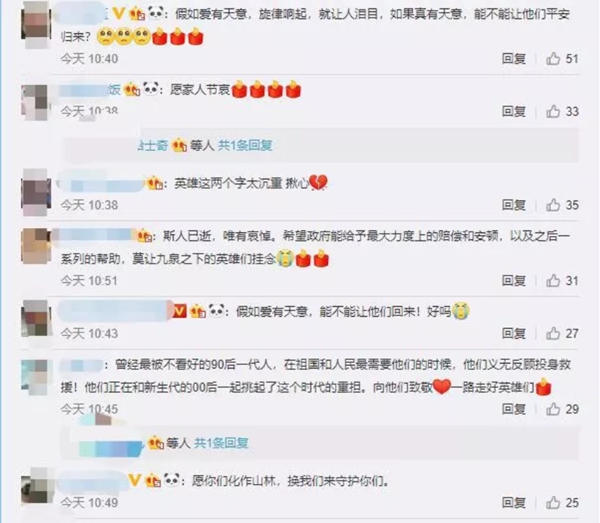600x523 pixels.
Task: Tap thumbs-up on the 斯人已逝 comment
Action: coord(553,281)
